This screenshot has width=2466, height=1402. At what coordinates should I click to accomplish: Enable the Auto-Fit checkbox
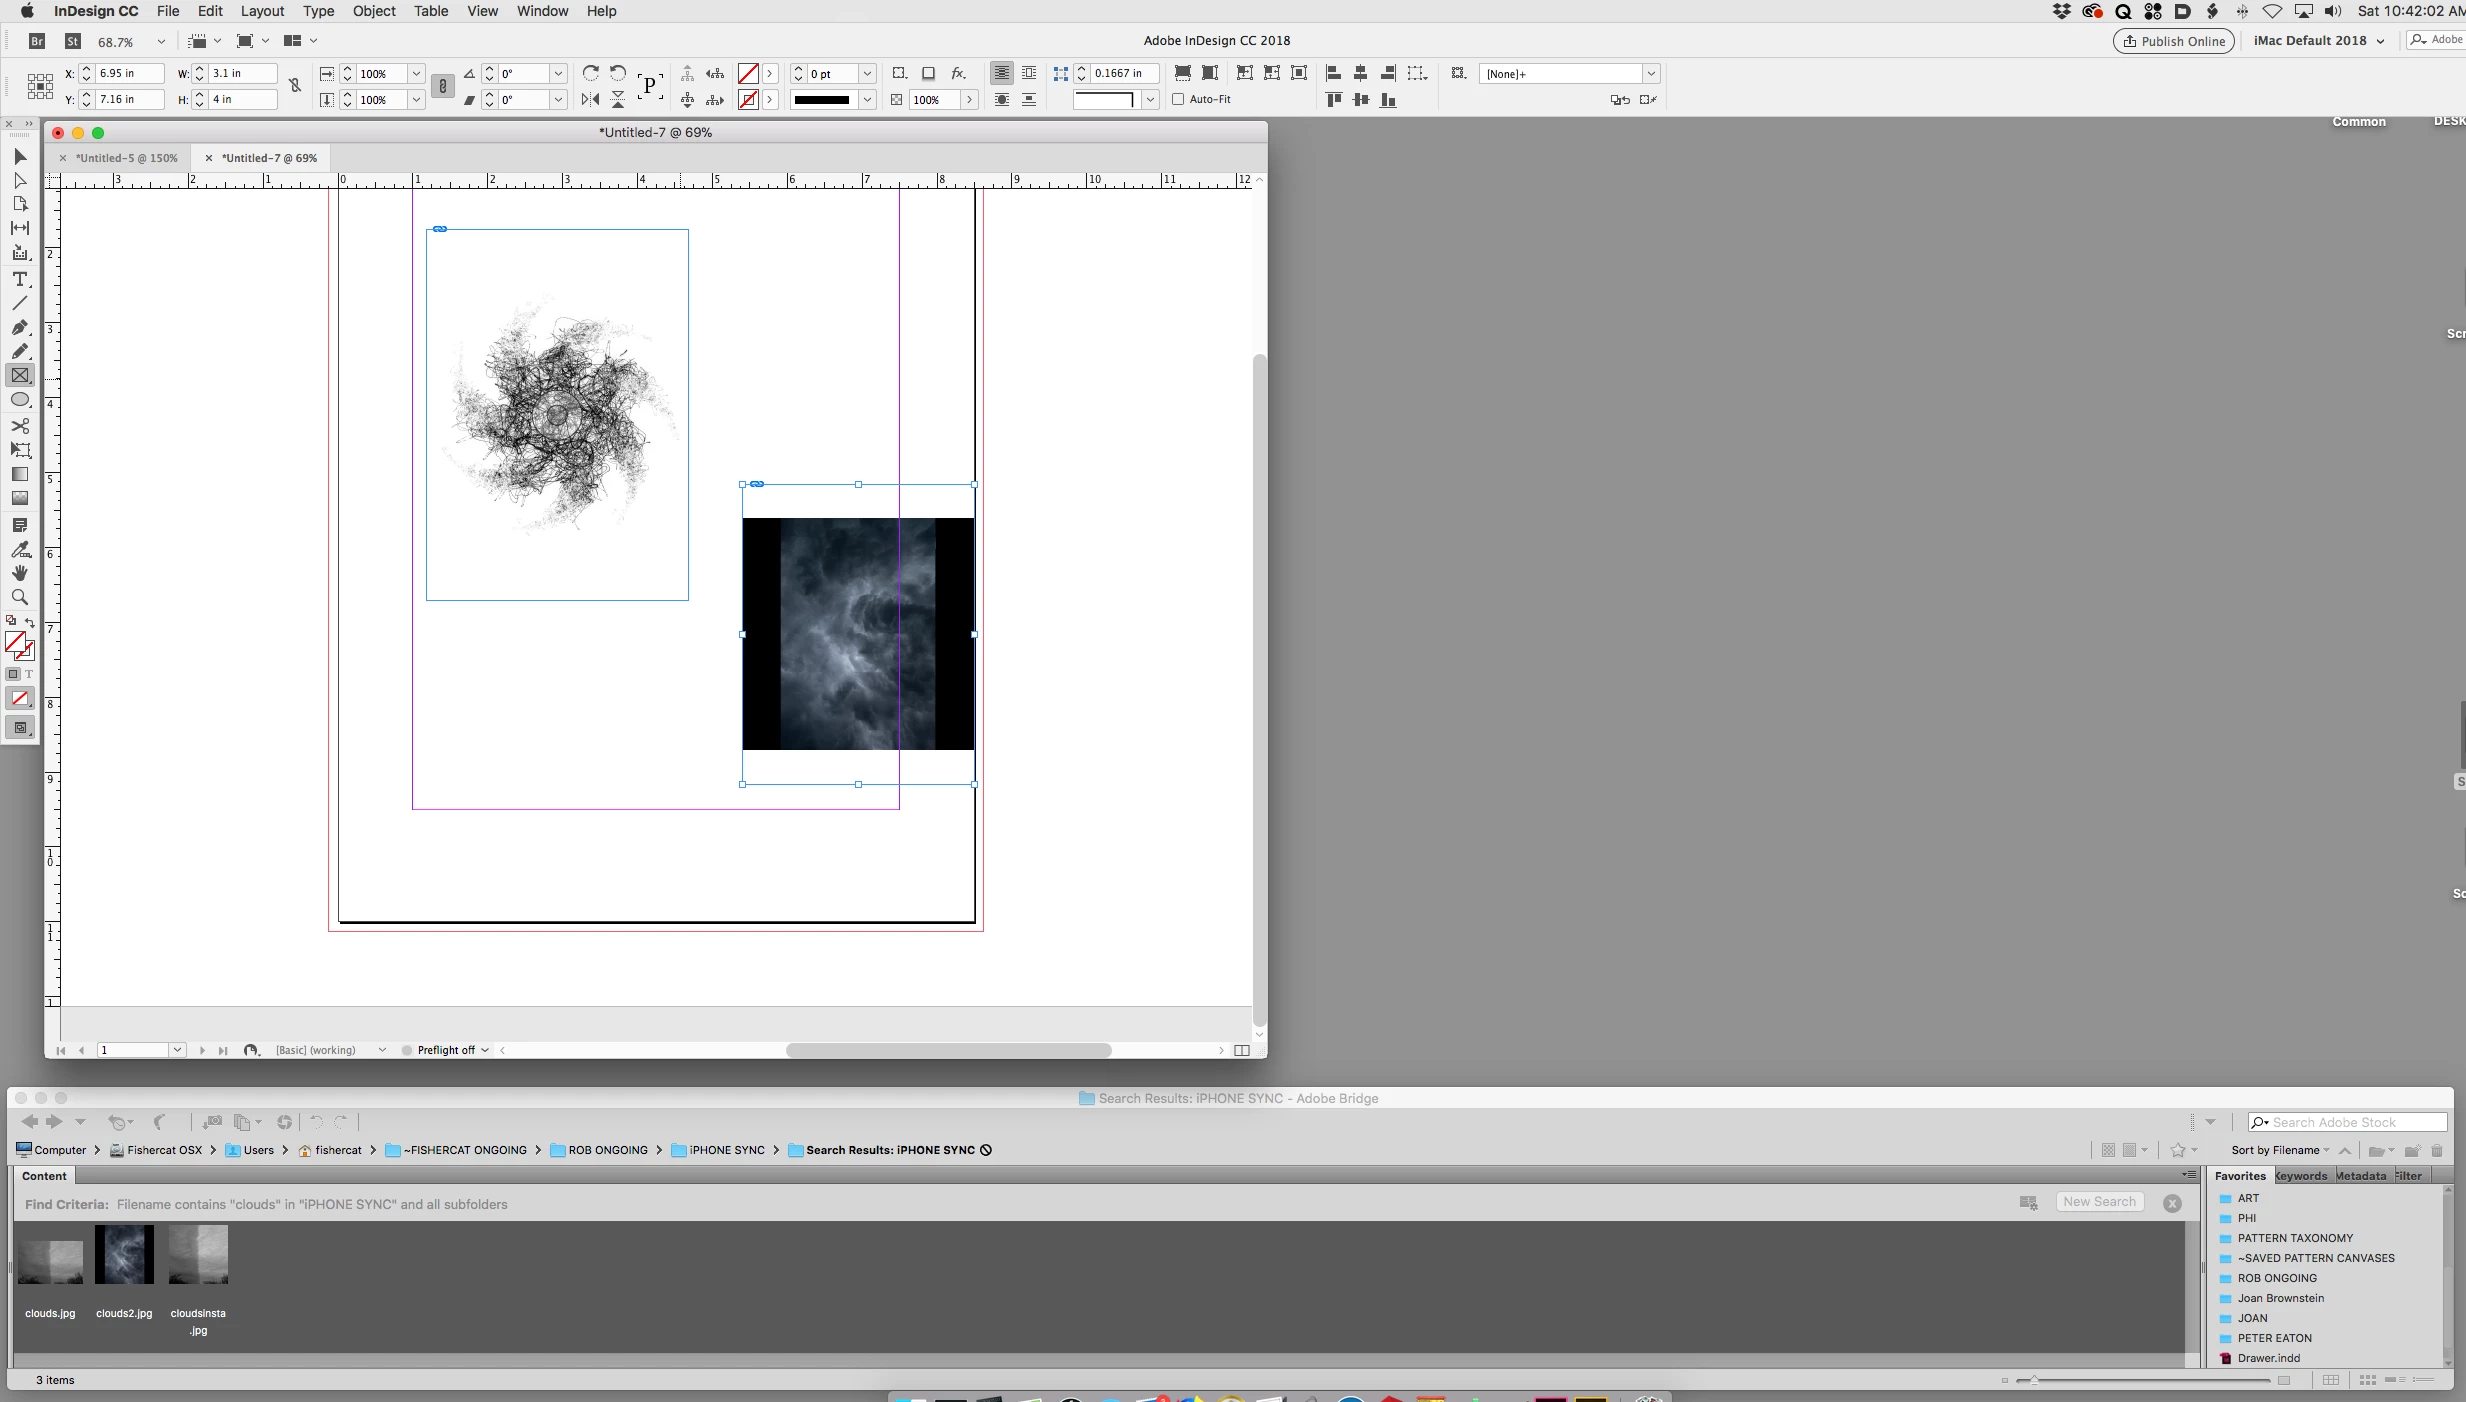coord(1178,99)
